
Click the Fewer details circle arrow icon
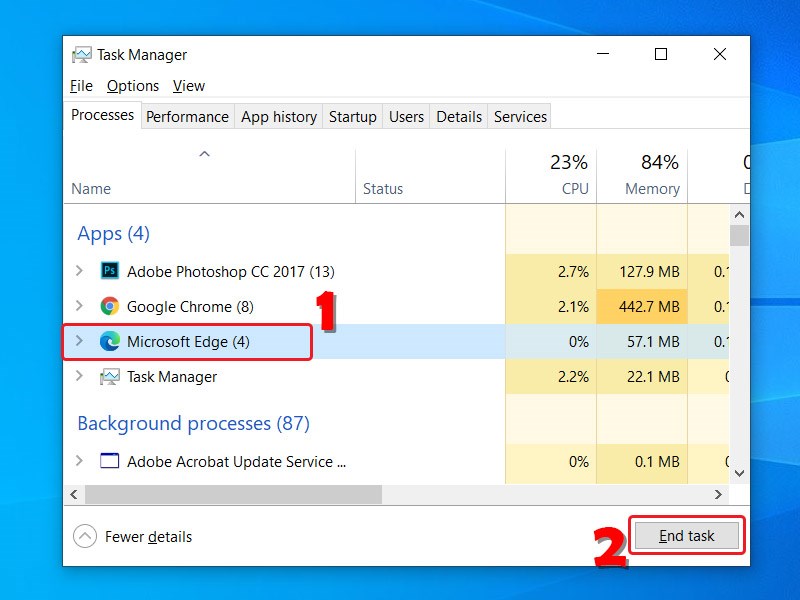85,536
